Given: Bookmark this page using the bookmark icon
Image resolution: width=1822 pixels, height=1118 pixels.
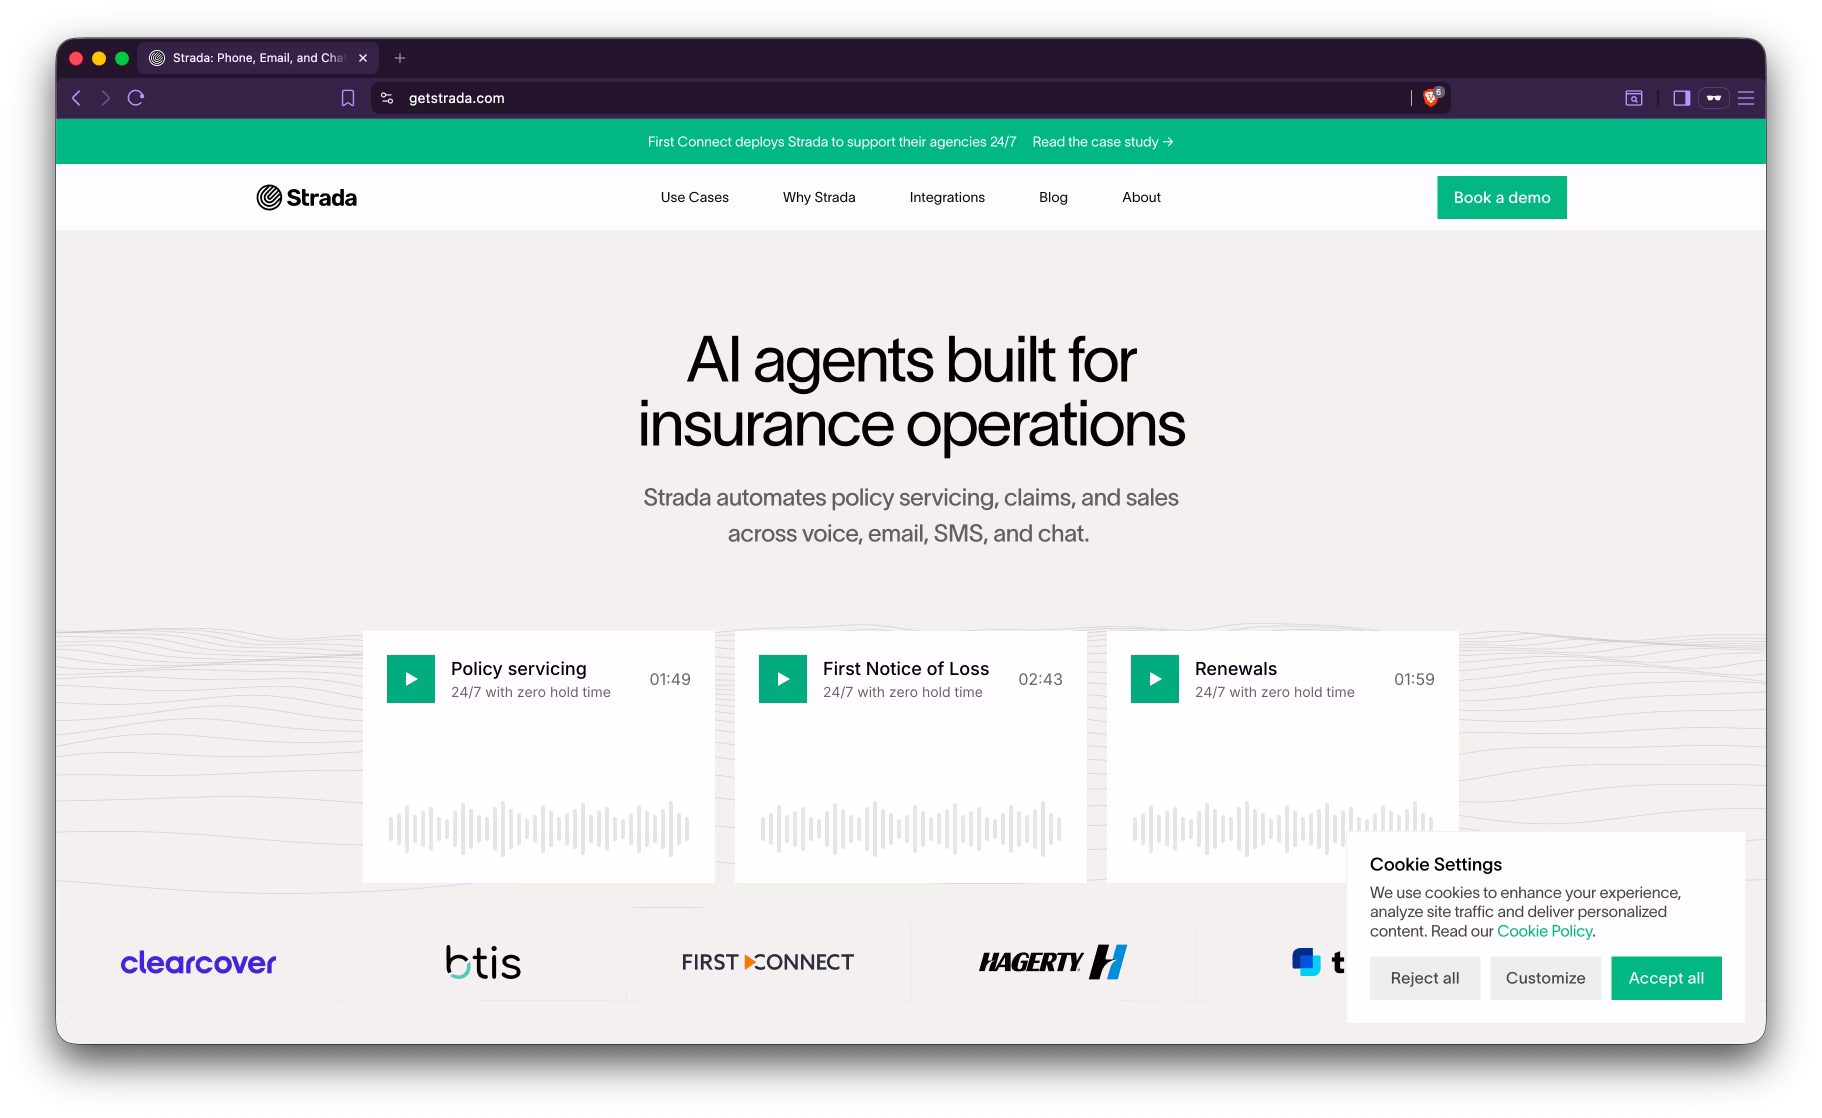Looking at the screenshot, I should [x=348, y=98].
